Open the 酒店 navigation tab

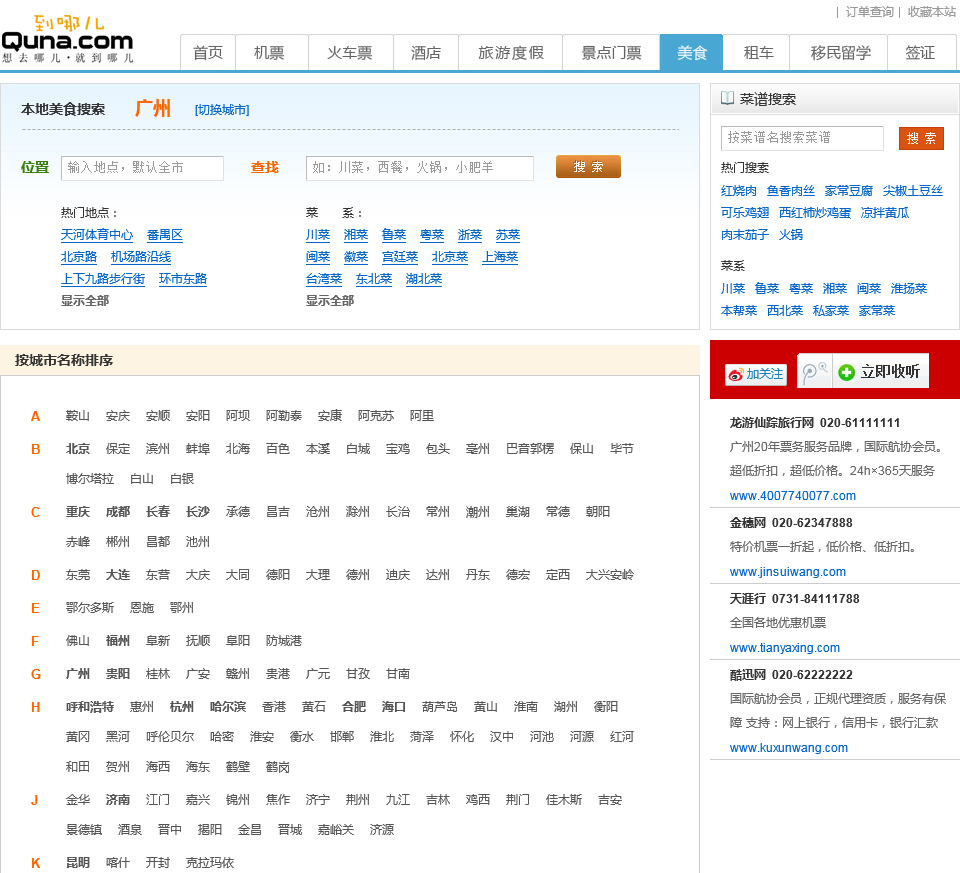pyautogui.click(x=426, y=53)
